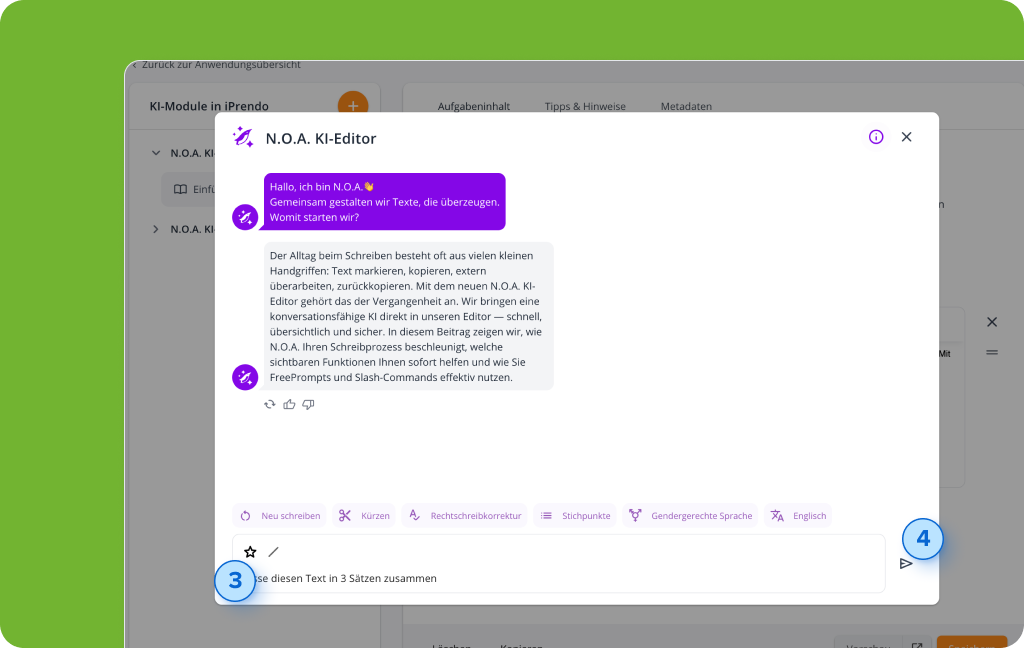Give the response a thumbs down
This screenshot has height=648, width=1024.
pos(308,404)
